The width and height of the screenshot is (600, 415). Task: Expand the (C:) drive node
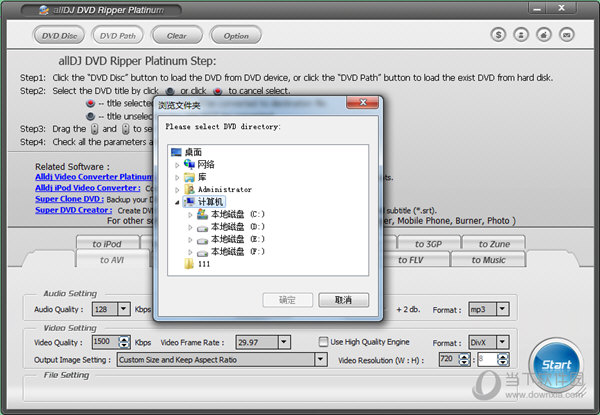click(x=190, y=215)
